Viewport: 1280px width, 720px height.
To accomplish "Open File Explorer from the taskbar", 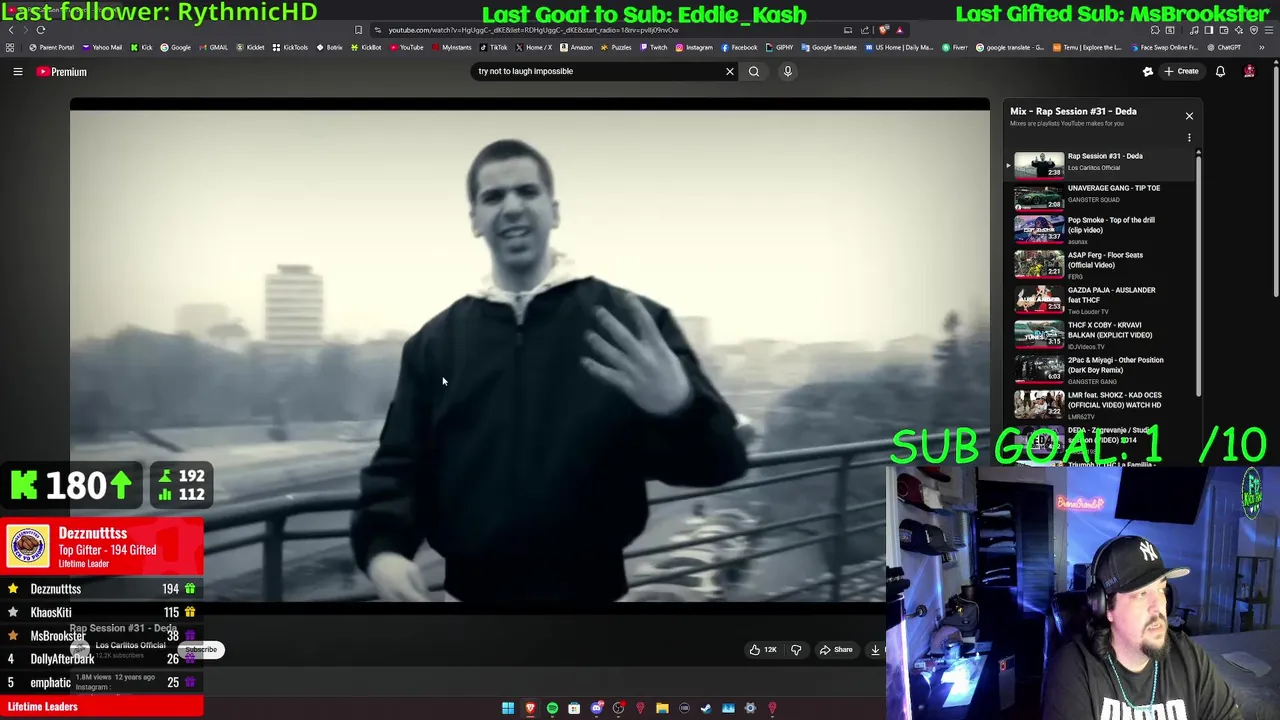I will 662,708.
